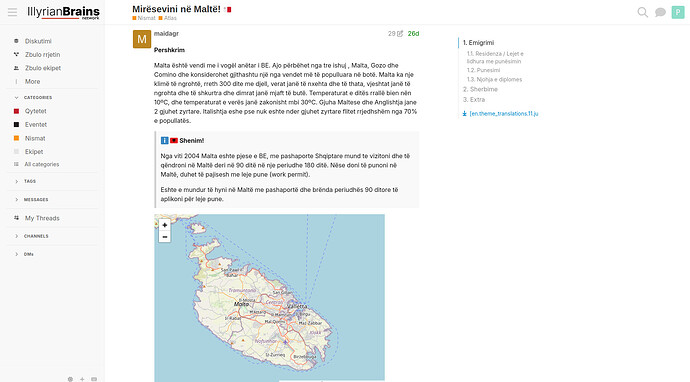This screenshot has height=382, width=690.
Task: Open the chat bubble icon
Action: click(660, 12)
